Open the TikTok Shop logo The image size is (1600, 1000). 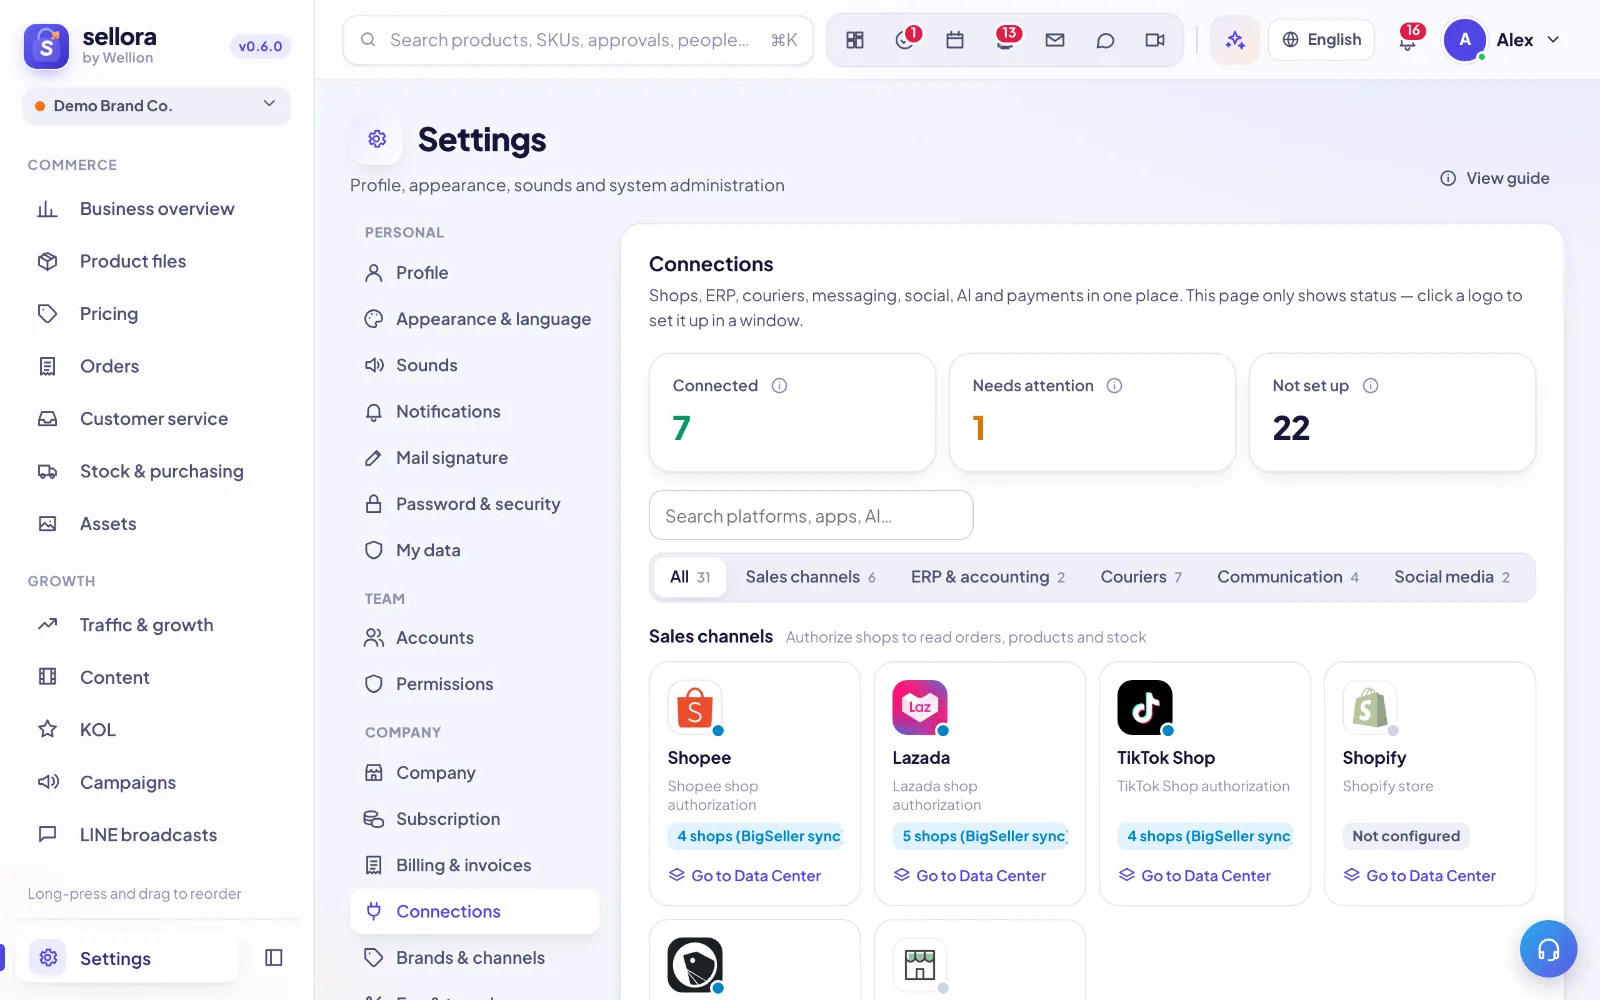(x=1145, y=708)
